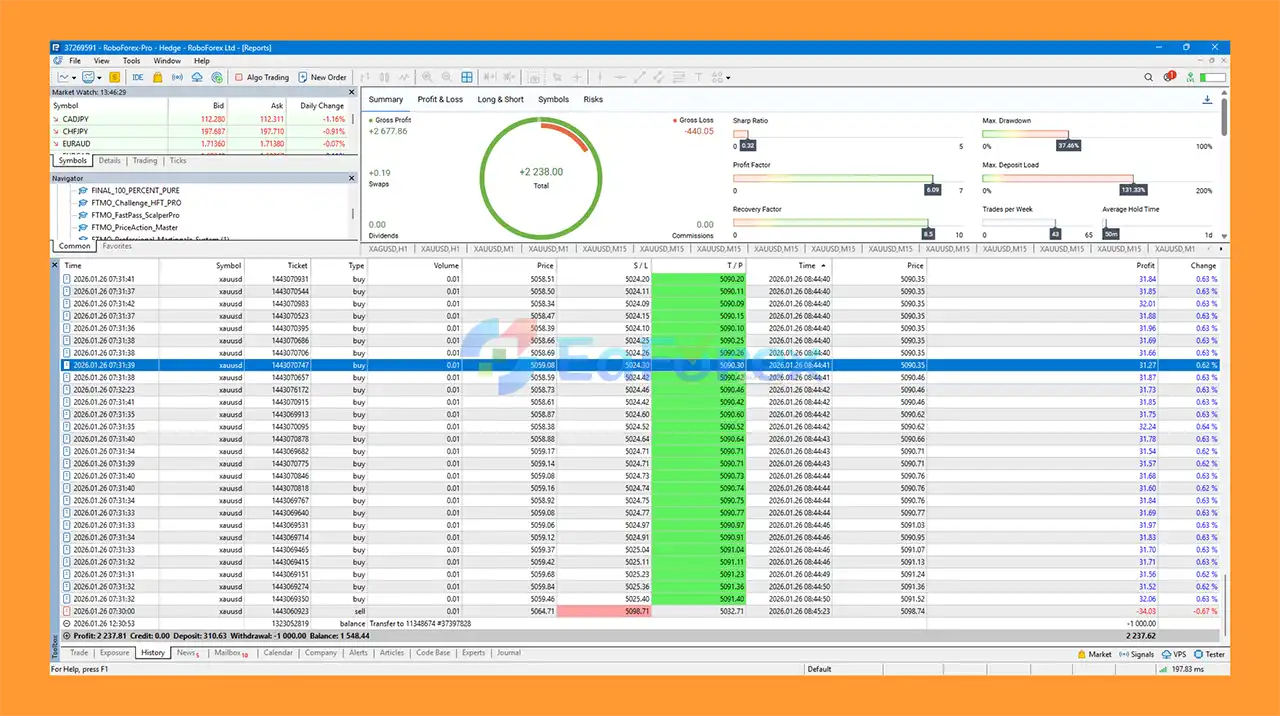Click the New Order button
This screenshot has height=716, width=1280.
point(322,77)
